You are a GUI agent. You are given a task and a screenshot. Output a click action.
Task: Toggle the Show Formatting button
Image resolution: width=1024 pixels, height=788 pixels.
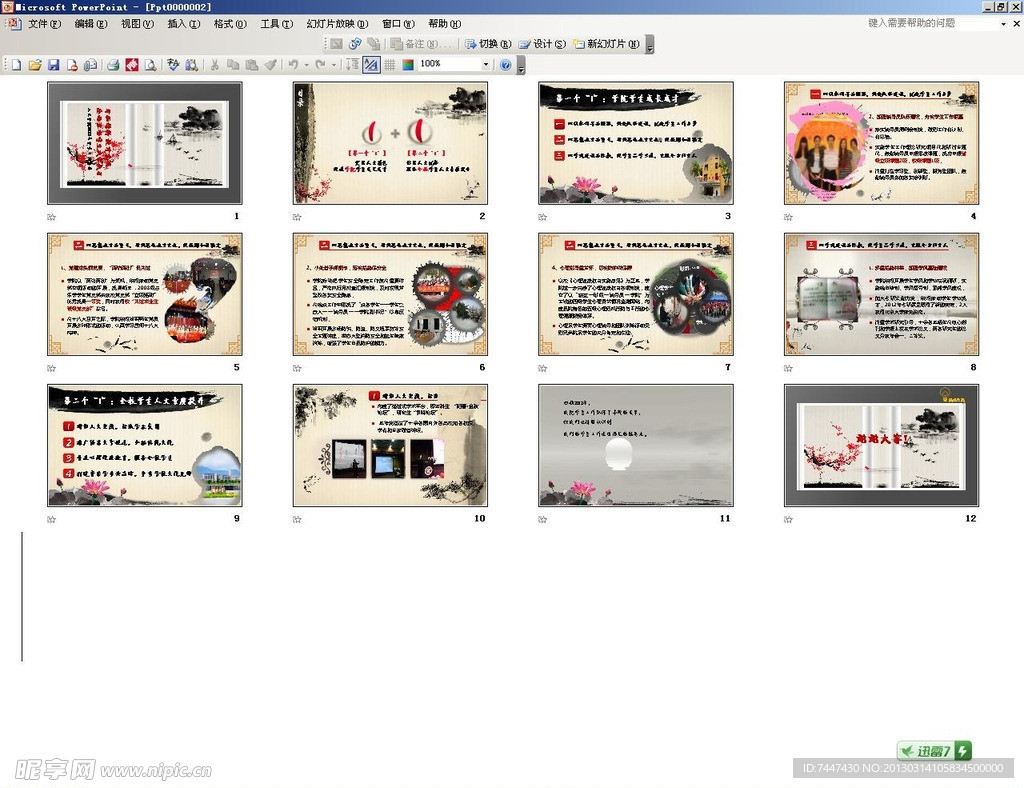point(371,65)
